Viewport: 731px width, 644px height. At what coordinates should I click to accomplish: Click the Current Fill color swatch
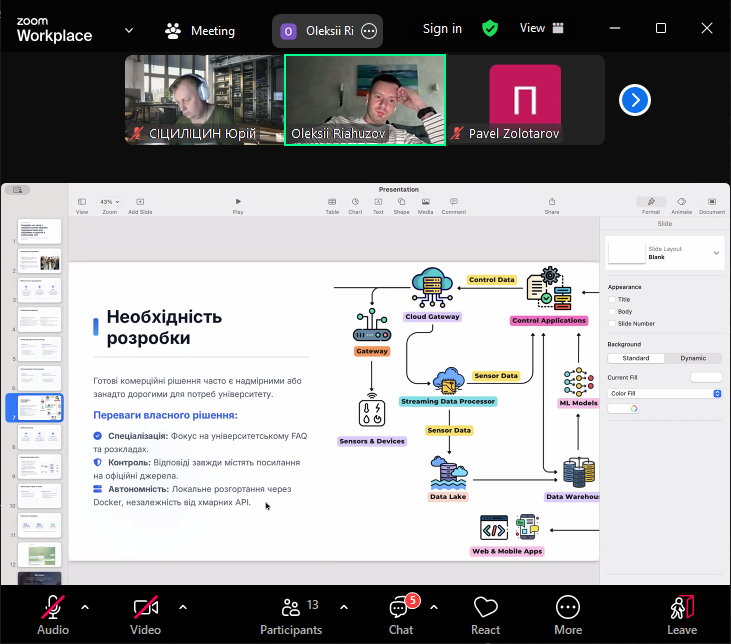pyautogui.click(x=705, y=377)
